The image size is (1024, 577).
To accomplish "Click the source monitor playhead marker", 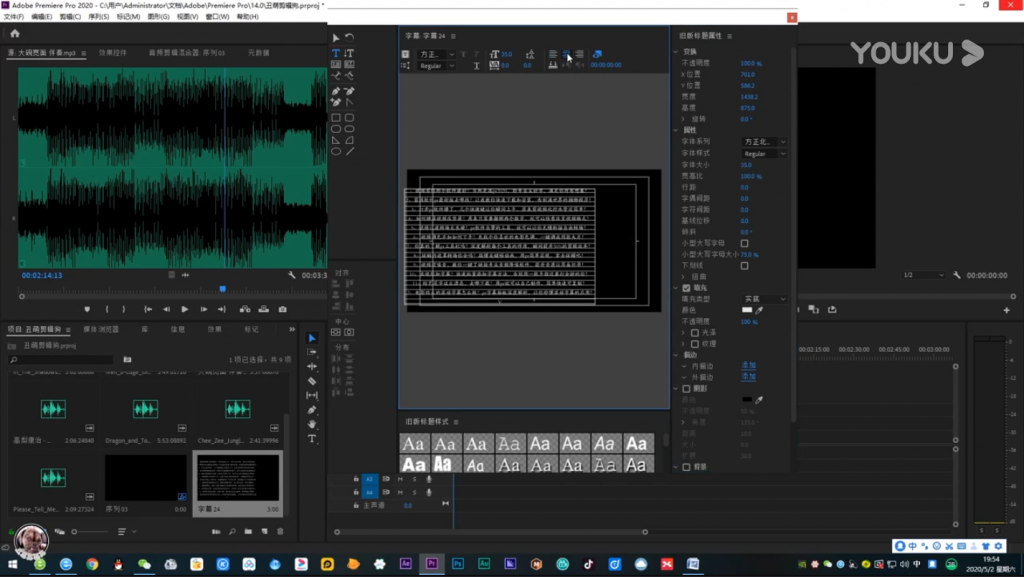I will [x=223, y=288].
